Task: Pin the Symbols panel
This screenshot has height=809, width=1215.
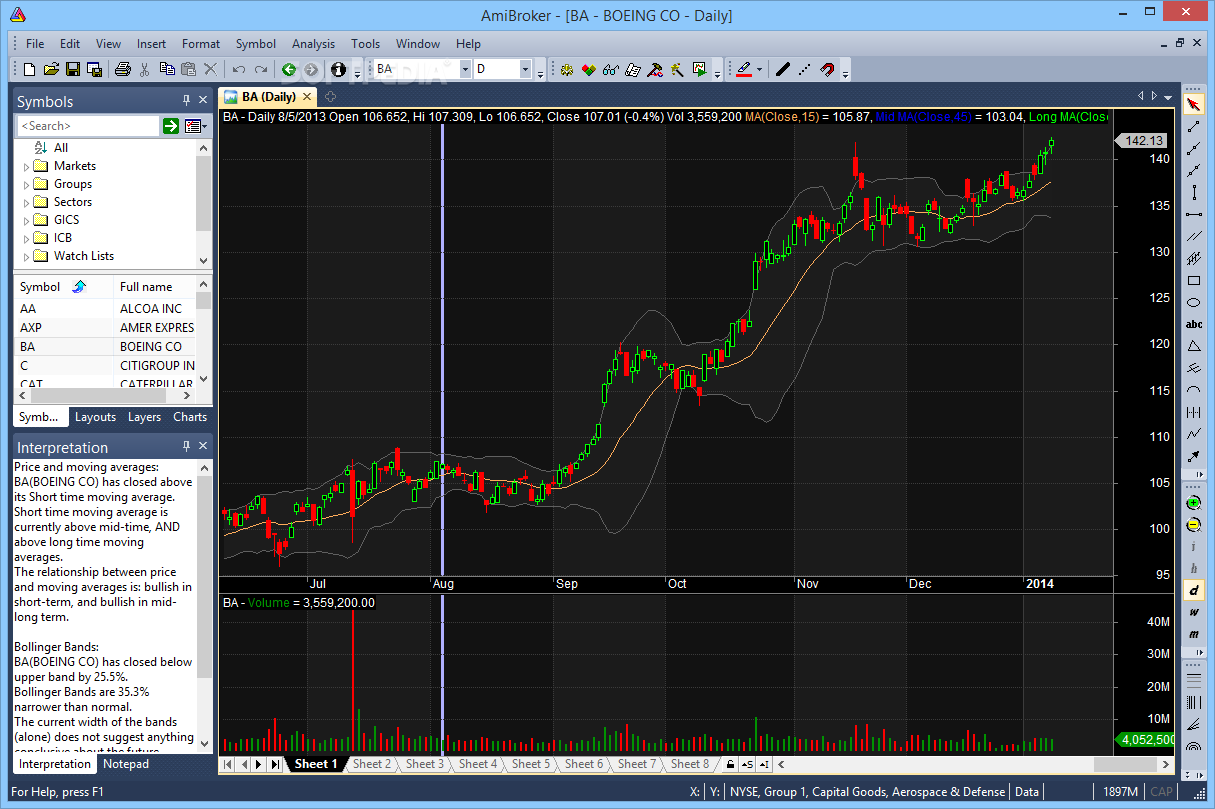Action: click(186, 101)
